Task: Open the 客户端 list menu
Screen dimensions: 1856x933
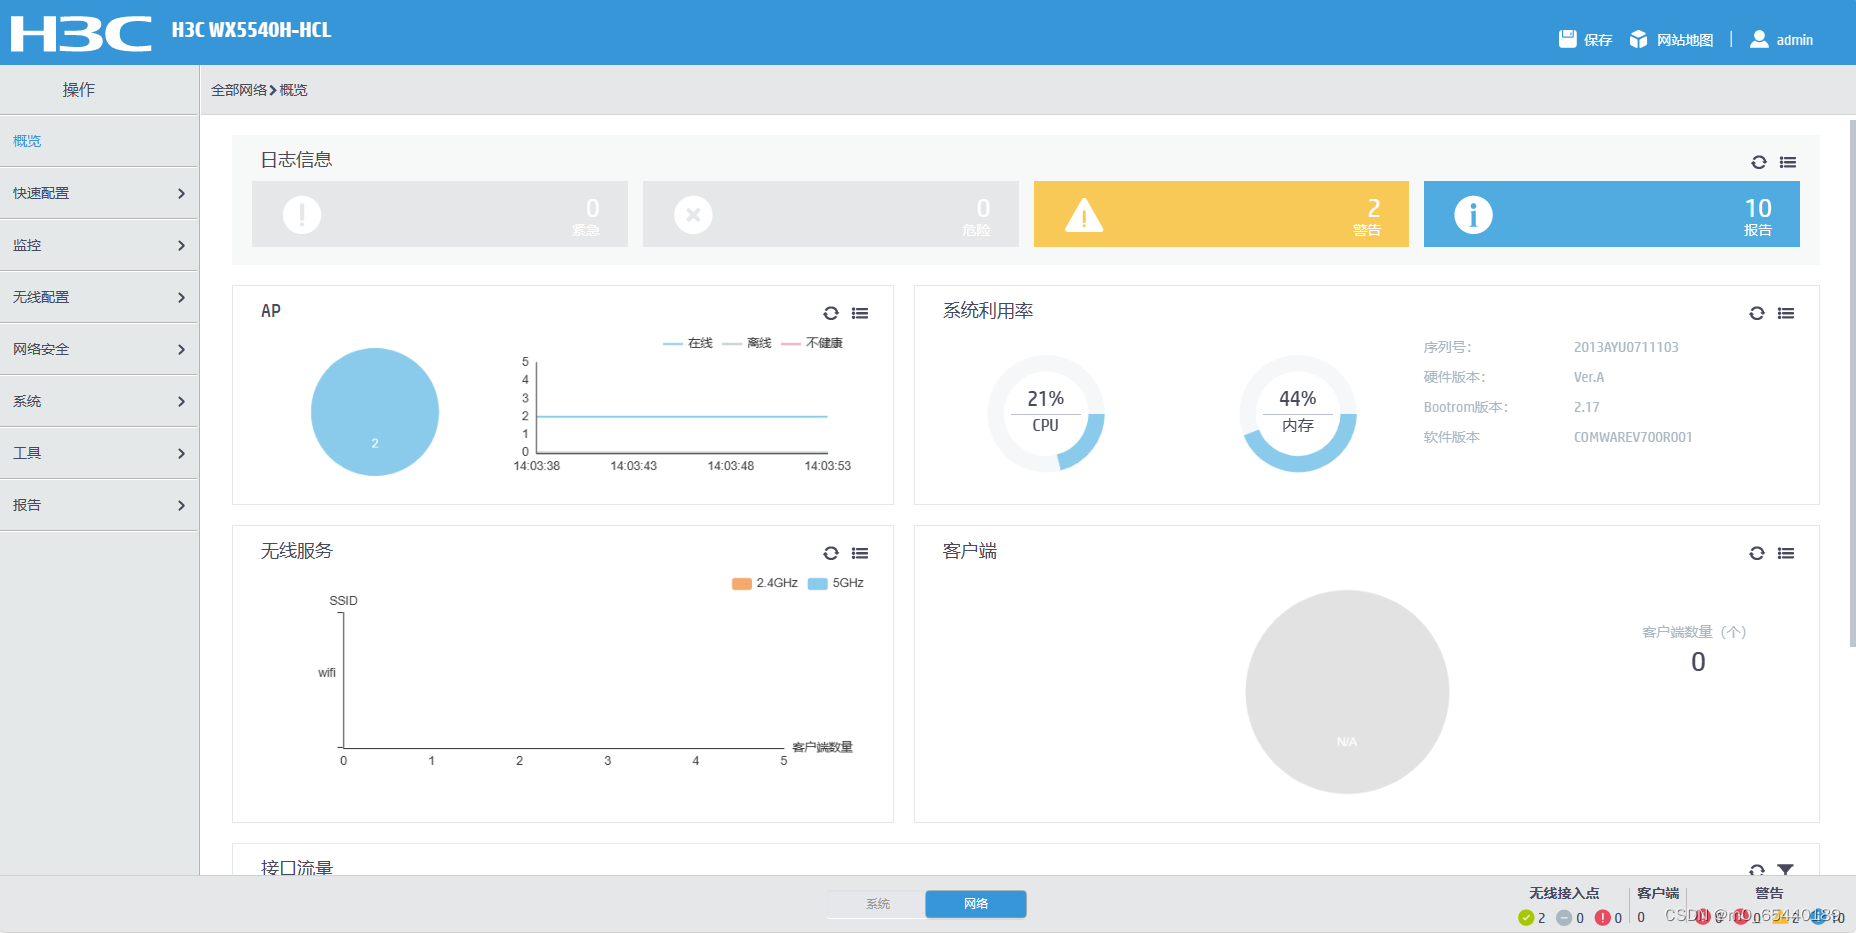Action: click(1786, 553)
